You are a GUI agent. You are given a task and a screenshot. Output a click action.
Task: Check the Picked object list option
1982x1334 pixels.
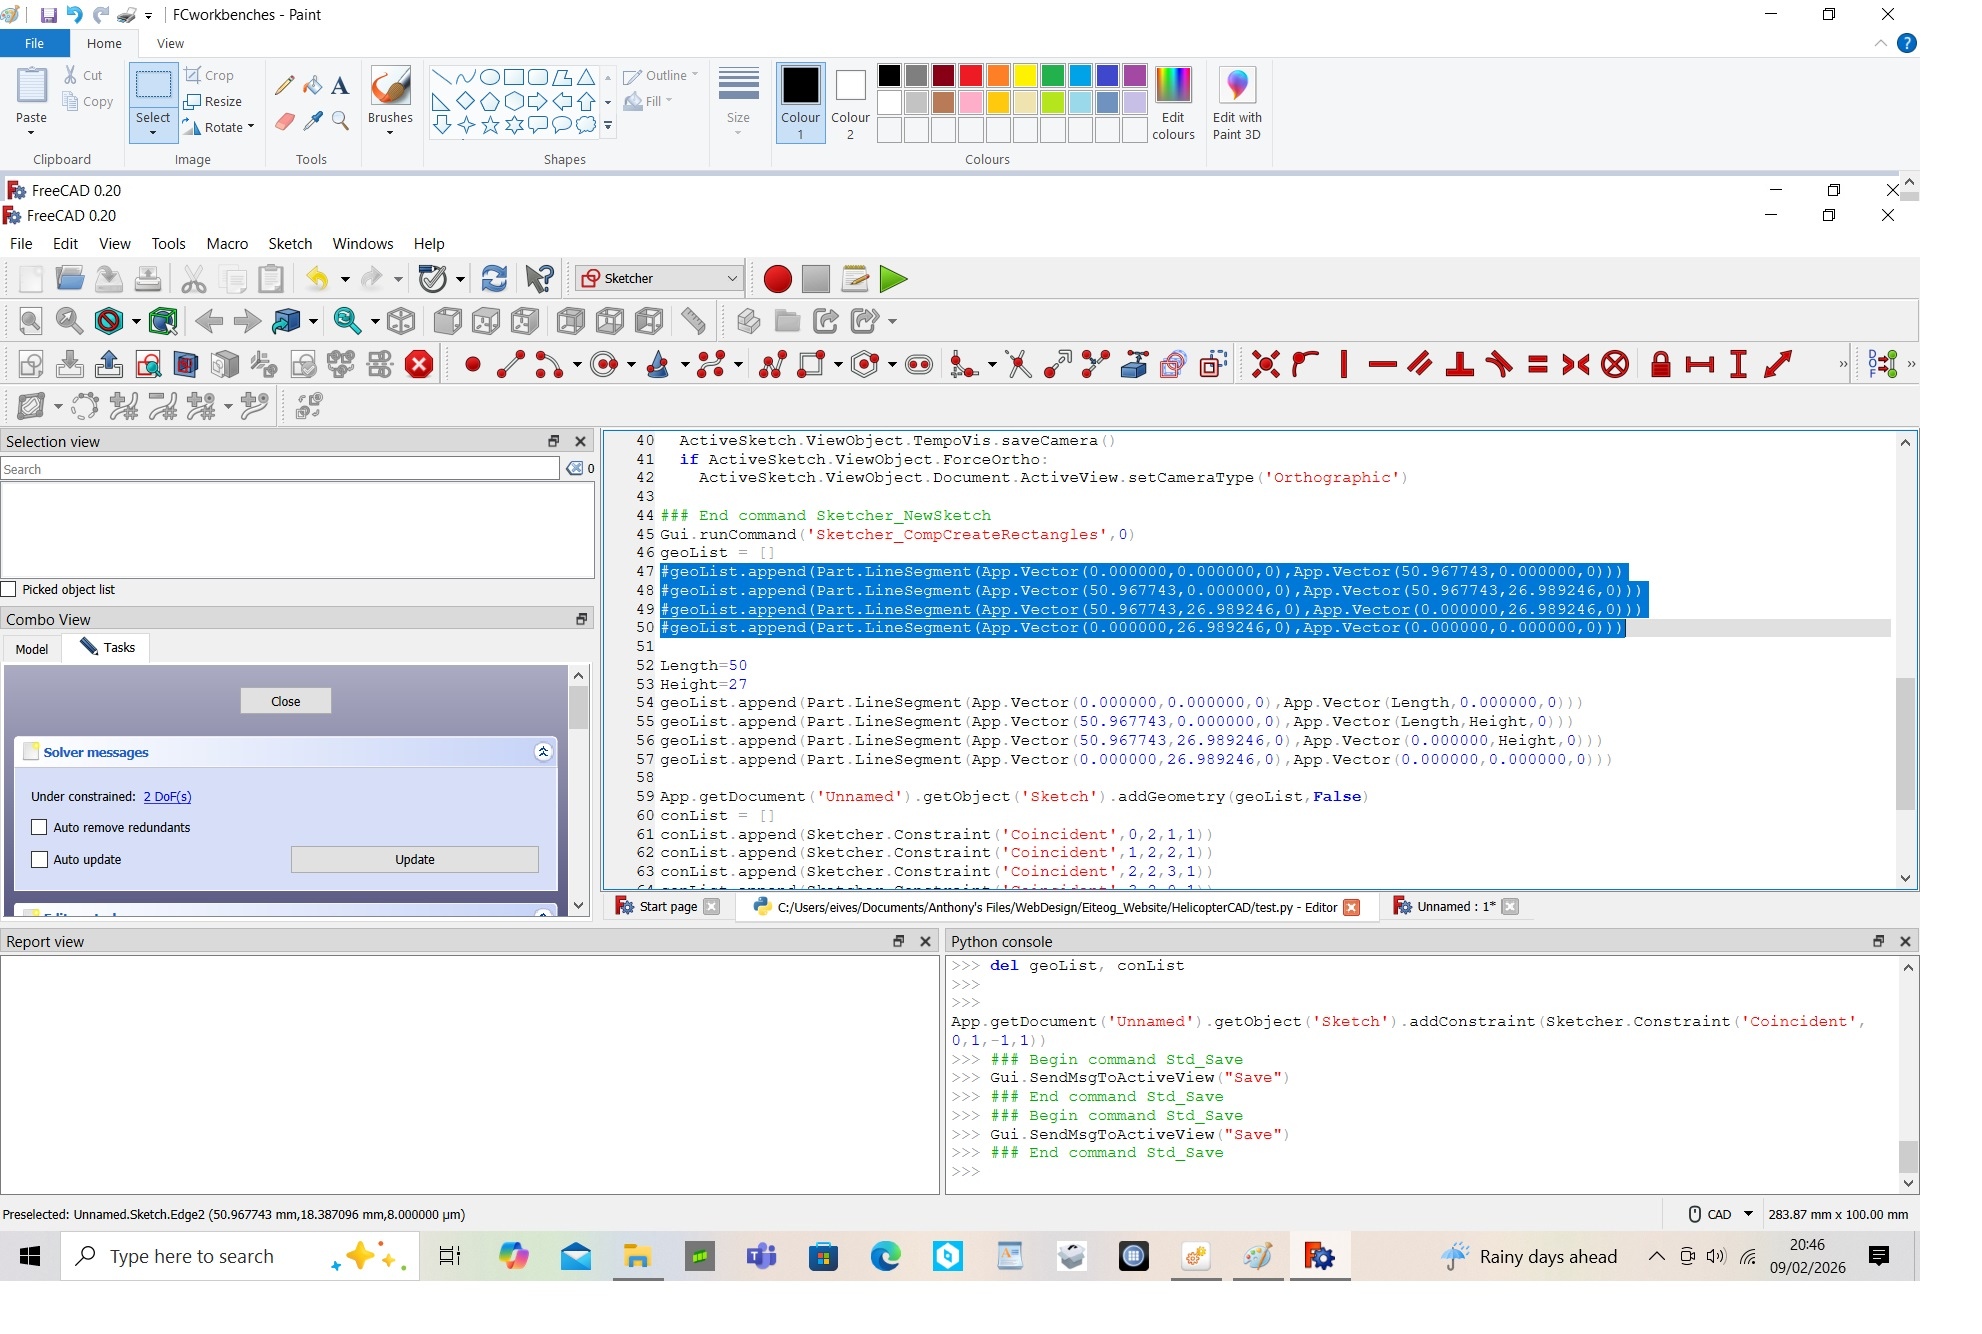[x=9, y=589]
